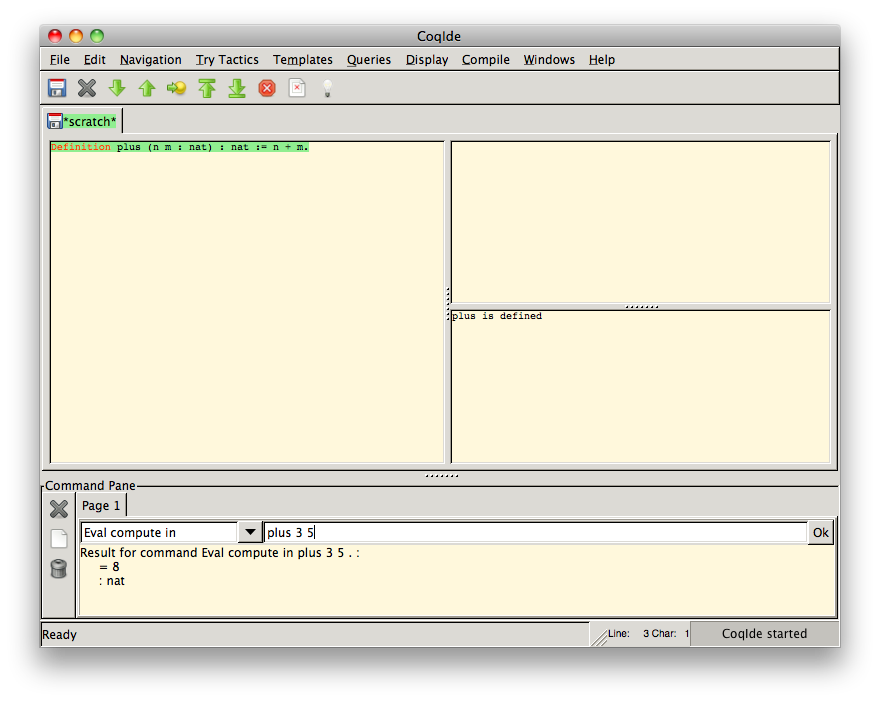The height and width of the screenshot is (702, 880).
Task: Click the red stop interrupt icon
Action: [267, 88]
